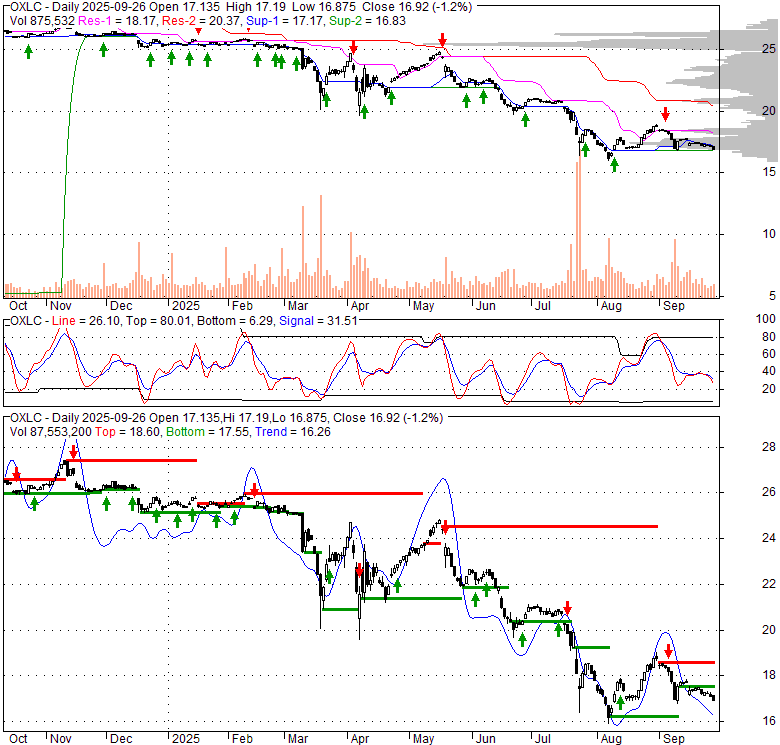This screenshot has height=745, width=780.
Task: Click the 26 price axis label
Action: point(769,492)
